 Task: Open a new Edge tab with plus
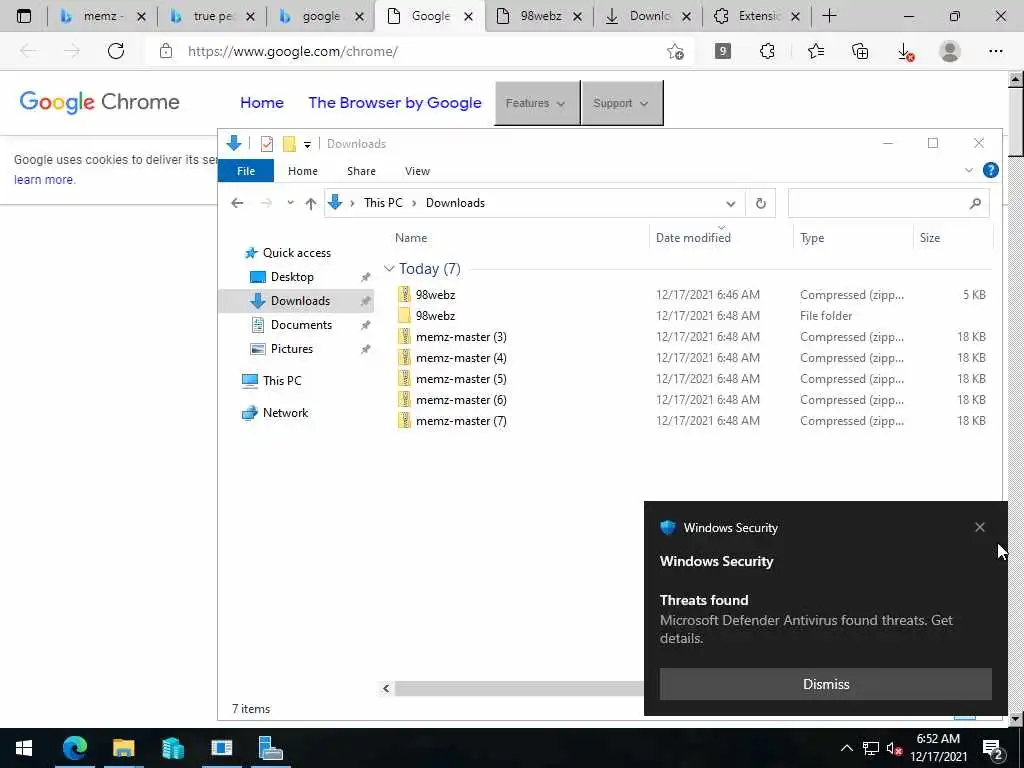[829, 16]
